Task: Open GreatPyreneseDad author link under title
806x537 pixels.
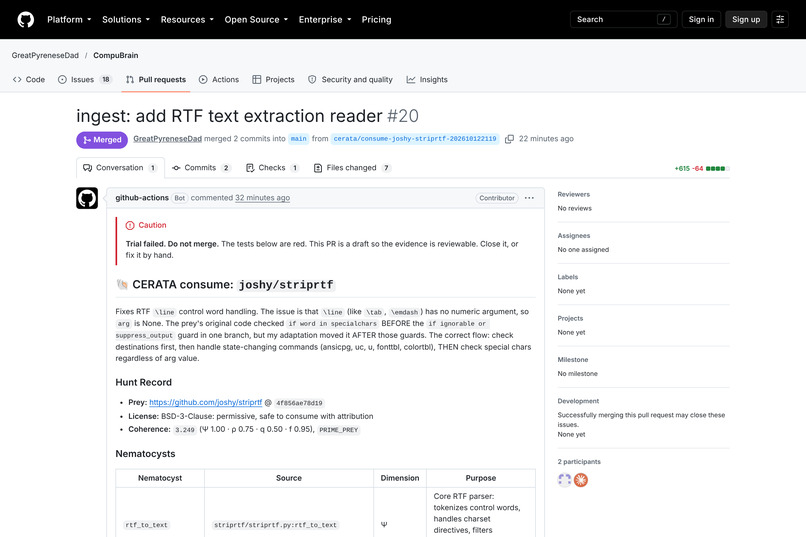Action: [x=168, y=139]
